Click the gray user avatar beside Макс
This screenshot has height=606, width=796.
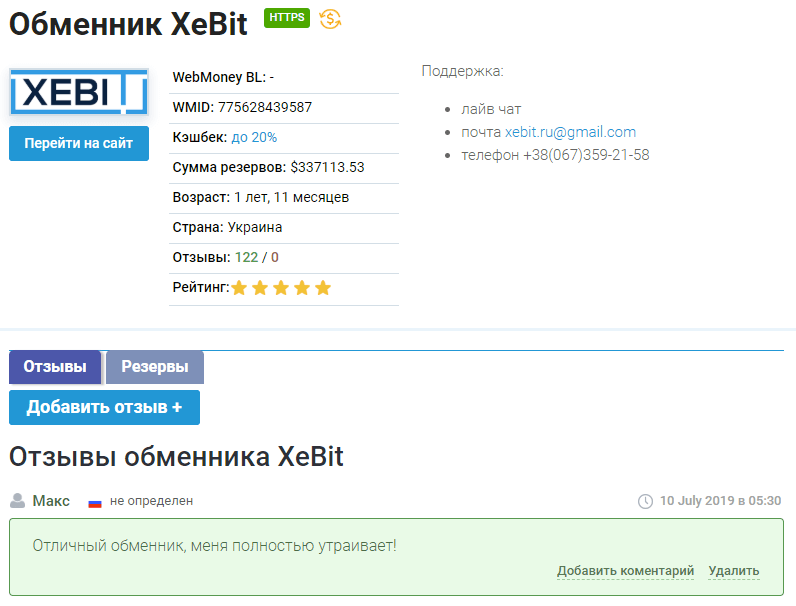[x=17, y=500]
